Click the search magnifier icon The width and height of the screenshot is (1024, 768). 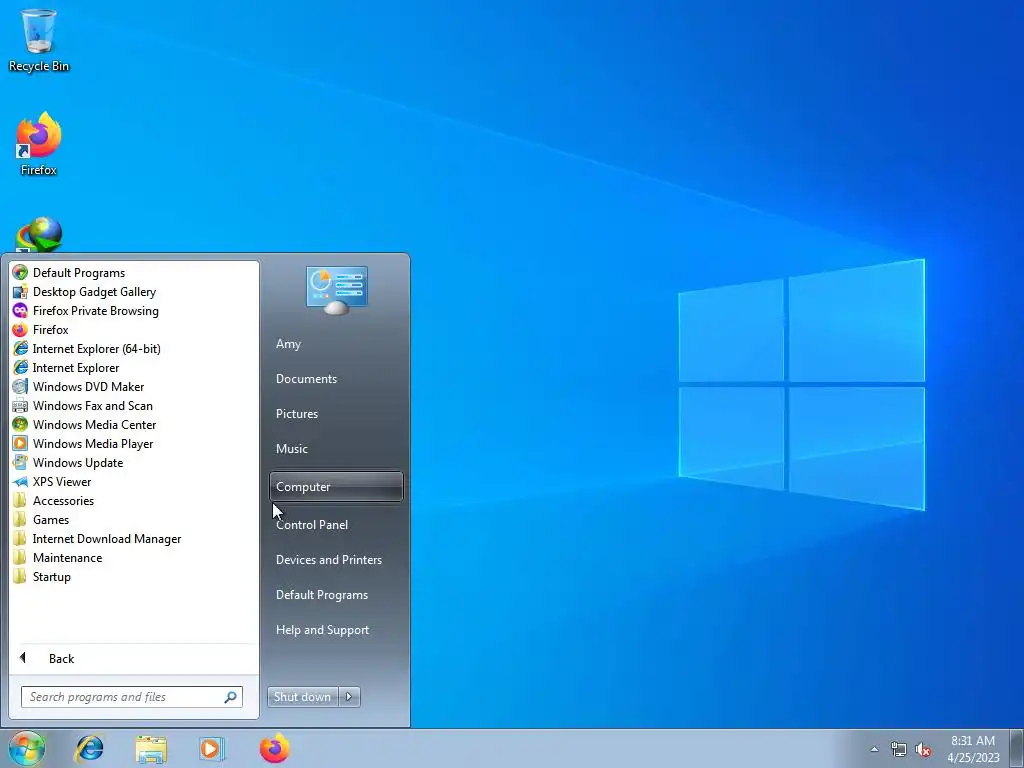[231, 697]
